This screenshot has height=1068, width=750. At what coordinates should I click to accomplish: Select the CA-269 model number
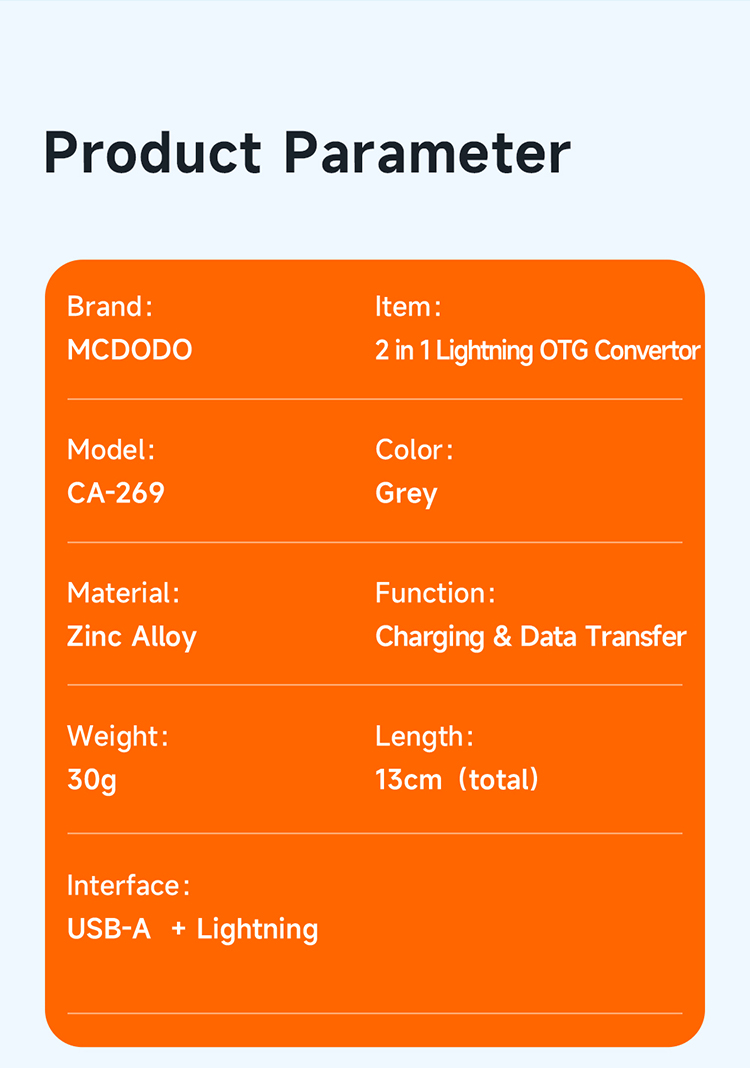click(116, 493)
